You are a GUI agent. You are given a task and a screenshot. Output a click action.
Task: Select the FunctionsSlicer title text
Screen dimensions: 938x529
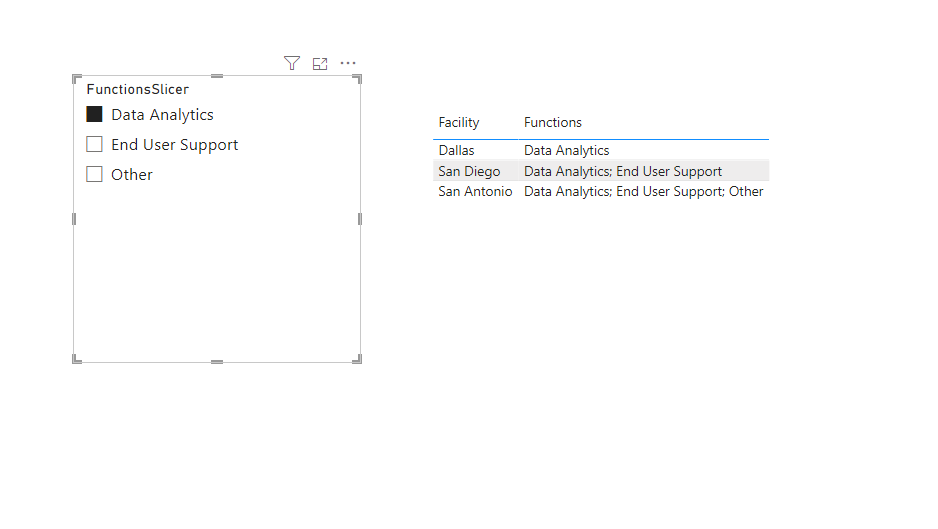coord(138,89)
